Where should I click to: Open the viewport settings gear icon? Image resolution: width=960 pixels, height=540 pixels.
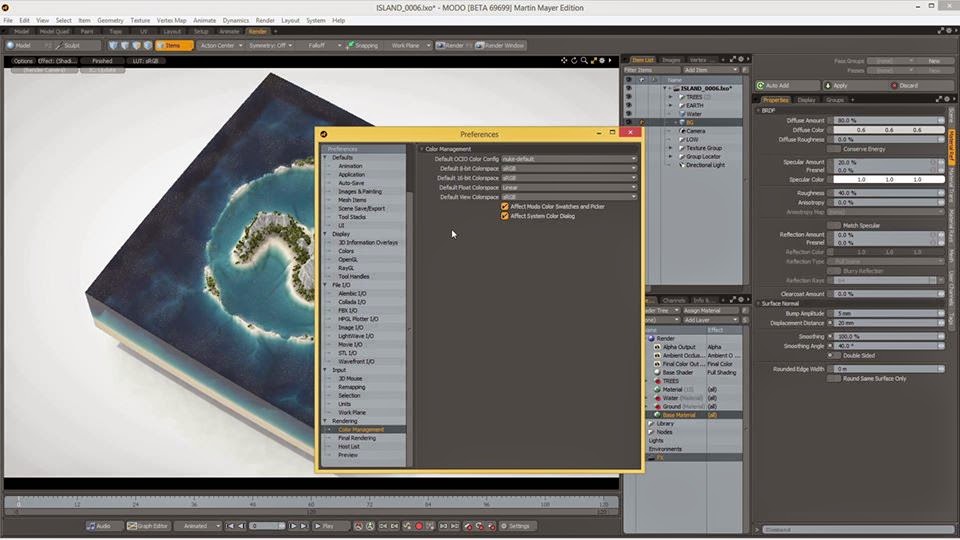click(602, 61)
